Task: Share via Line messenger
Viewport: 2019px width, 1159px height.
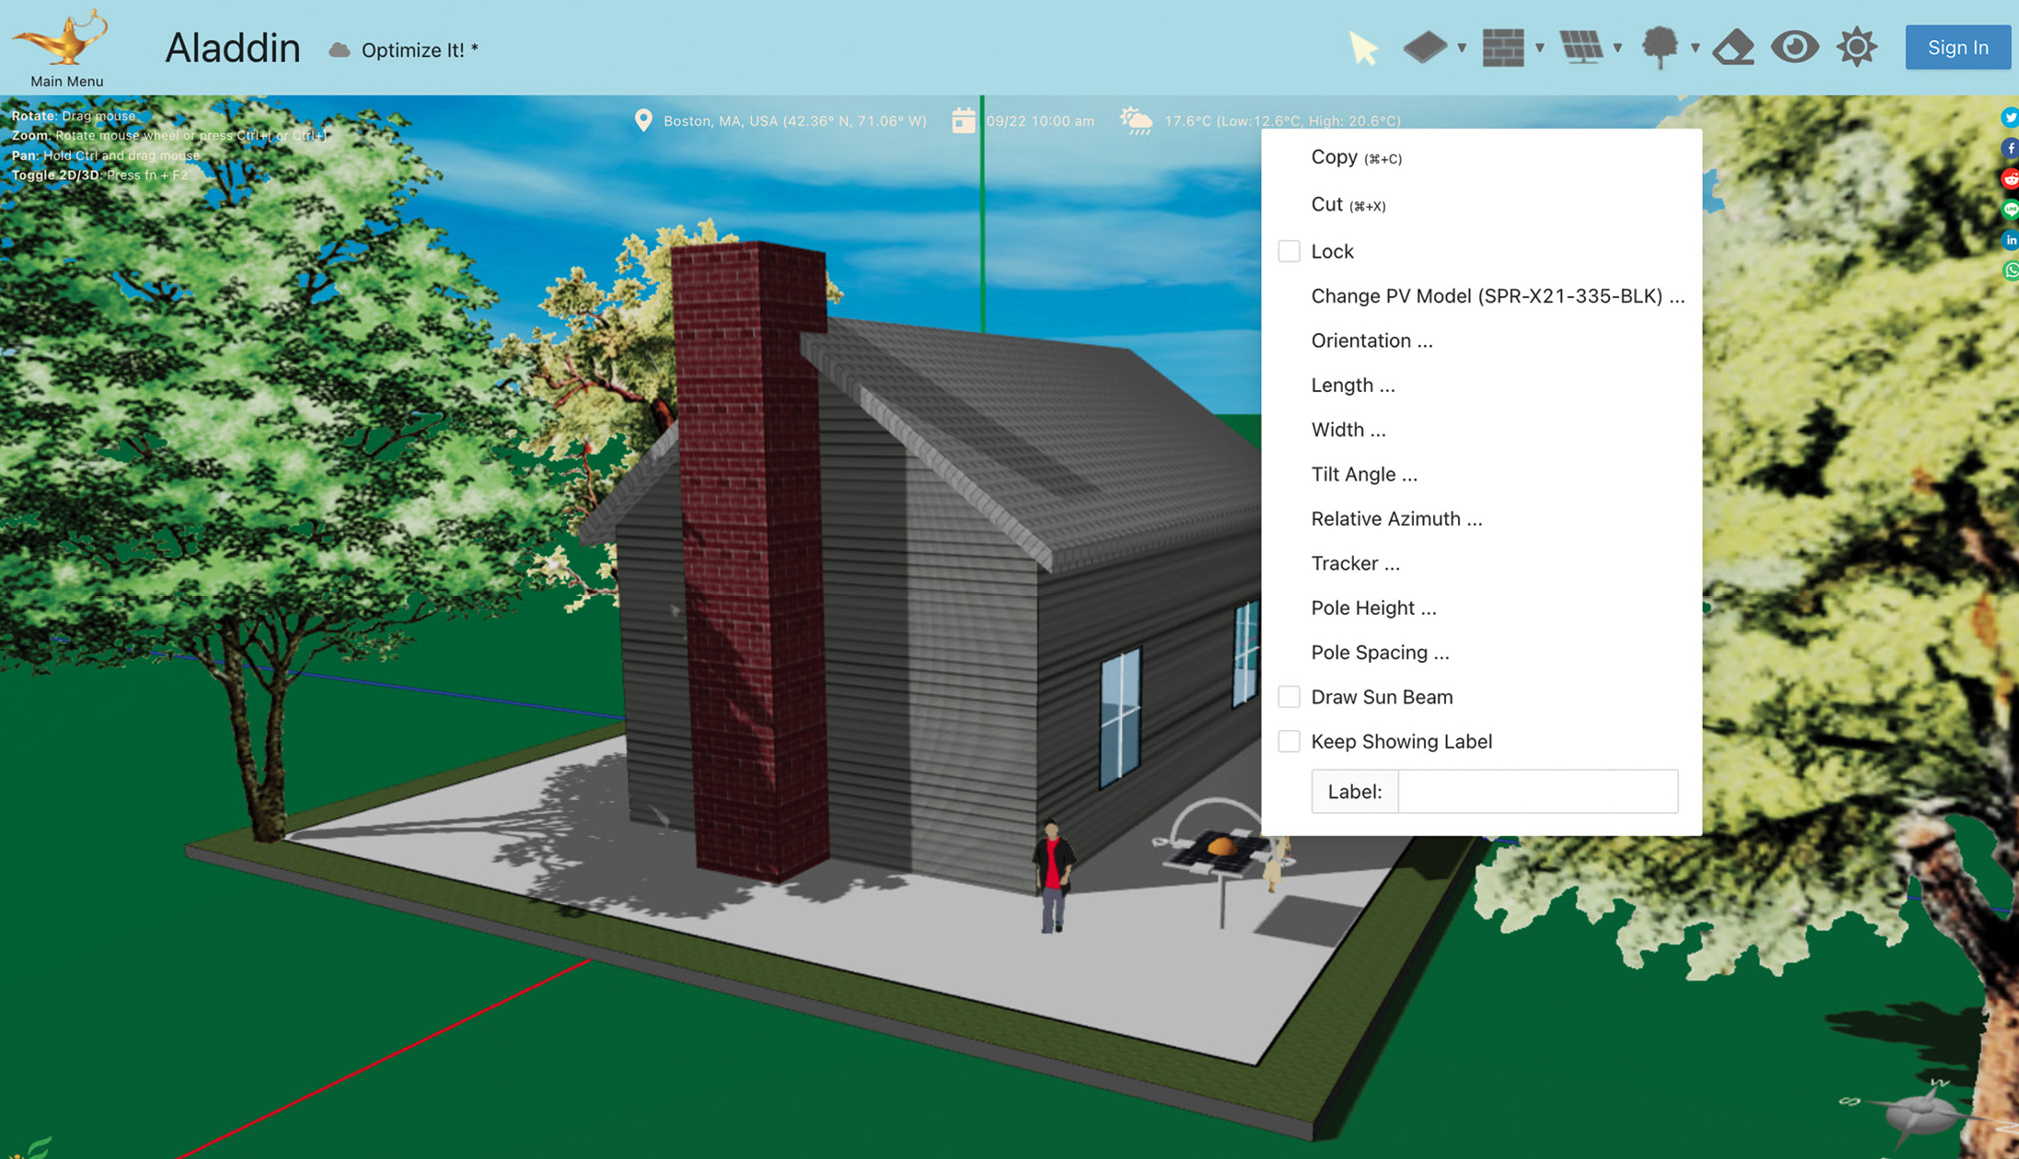Action: tap(2009, 210)
